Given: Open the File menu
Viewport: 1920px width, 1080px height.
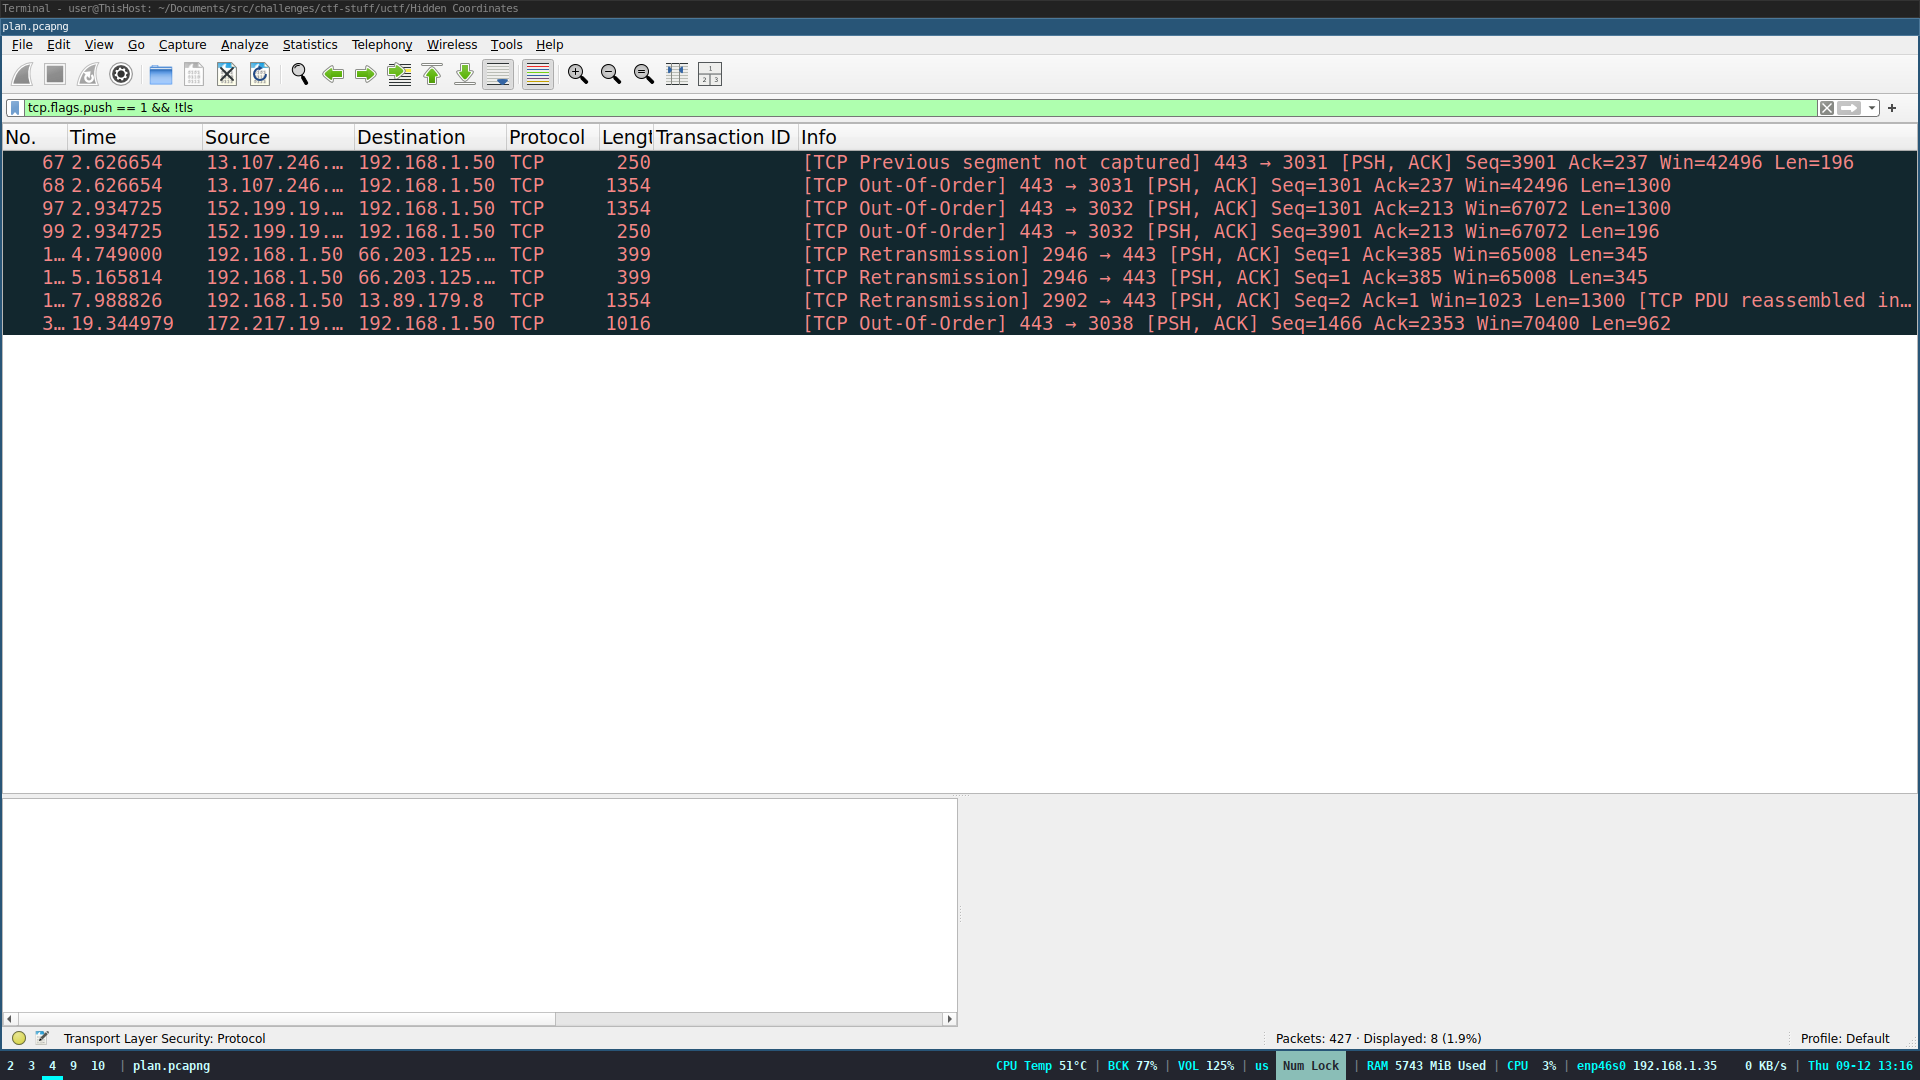Looking at the screenshot, I should 22,45.
